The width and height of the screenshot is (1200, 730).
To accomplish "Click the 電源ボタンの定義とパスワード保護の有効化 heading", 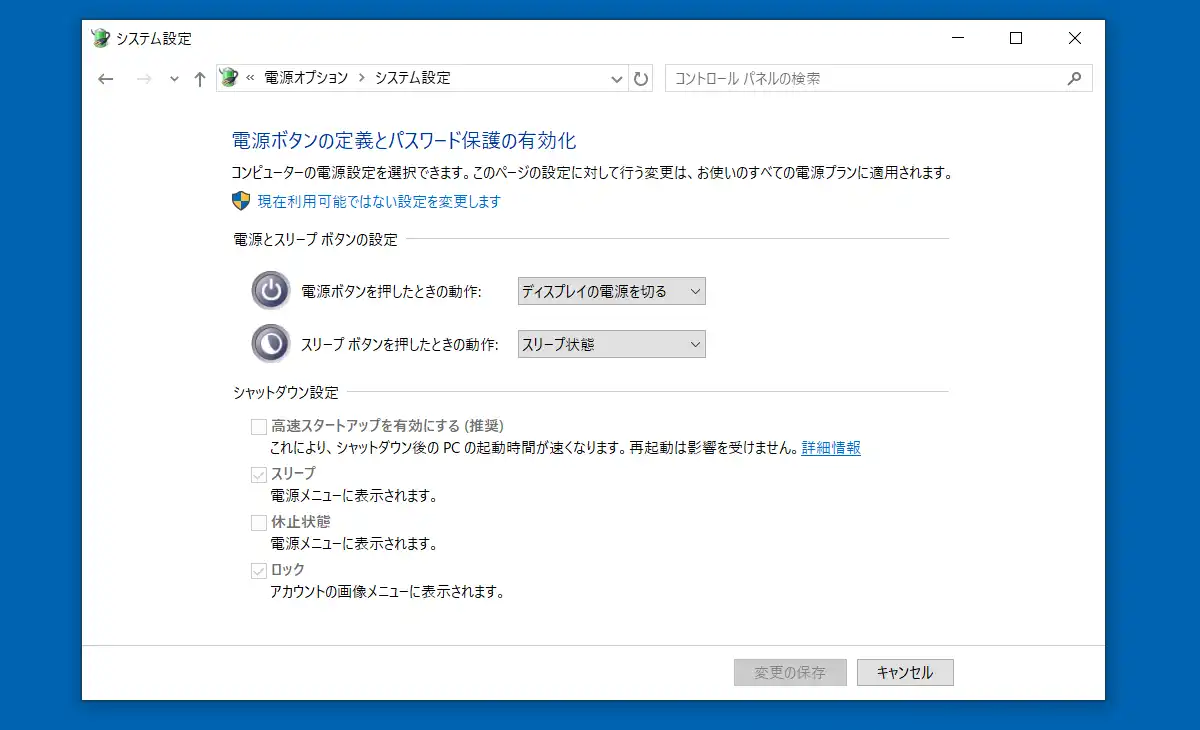I will tap(404, 140).
